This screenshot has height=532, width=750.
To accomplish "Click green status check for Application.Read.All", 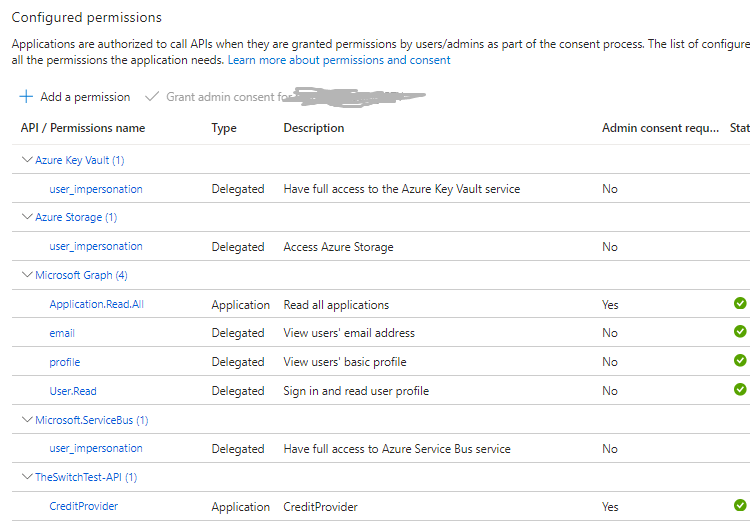I will (x=740, y=303).
